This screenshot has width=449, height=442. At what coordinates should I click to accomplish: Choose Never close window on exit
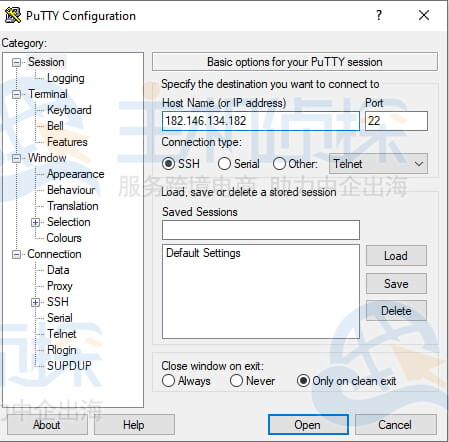coord(236,380)
